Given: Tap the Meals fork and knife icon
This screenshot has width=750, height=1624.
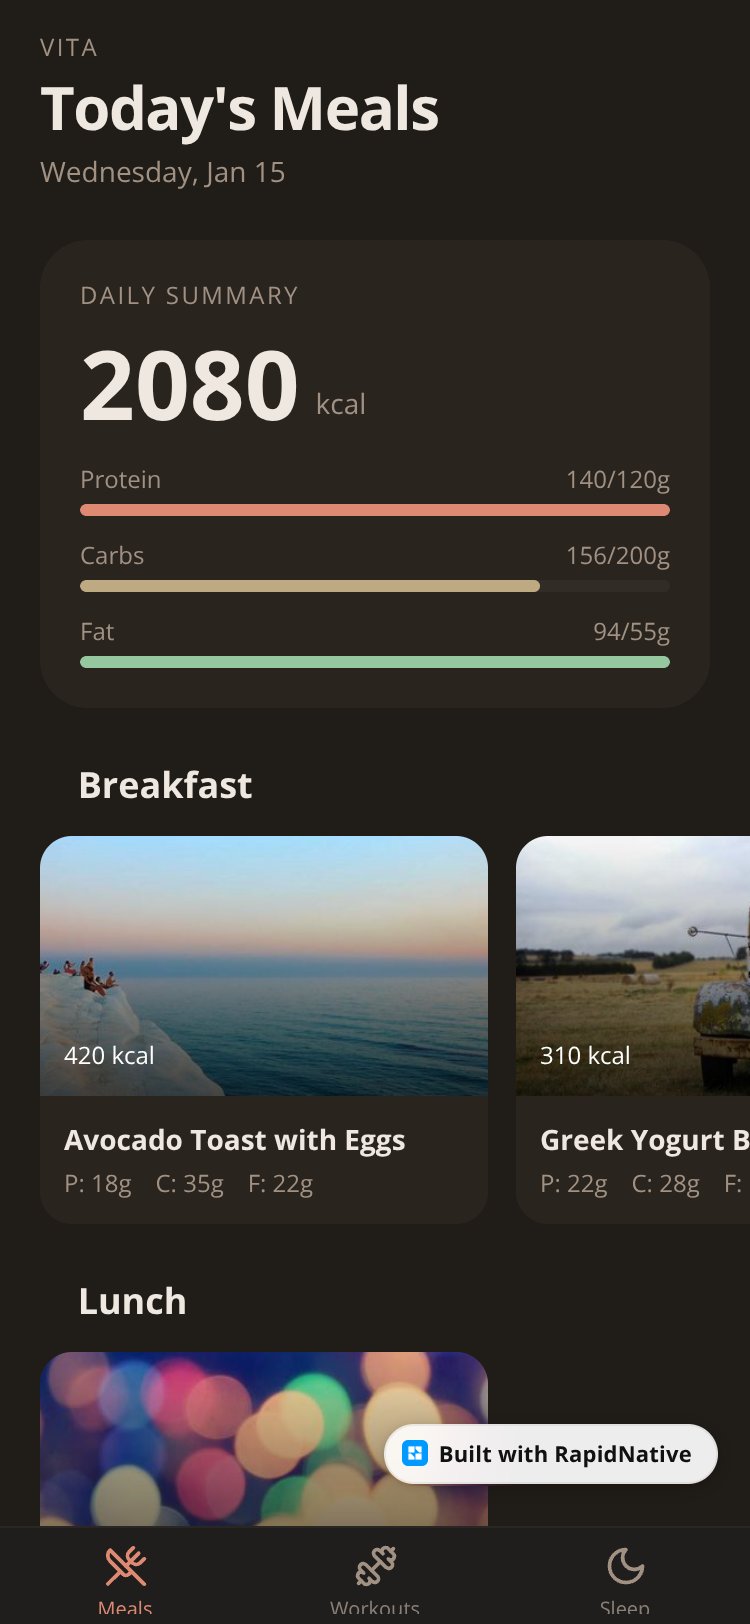Looking at the screenshot, I should tap(126, 1566).
